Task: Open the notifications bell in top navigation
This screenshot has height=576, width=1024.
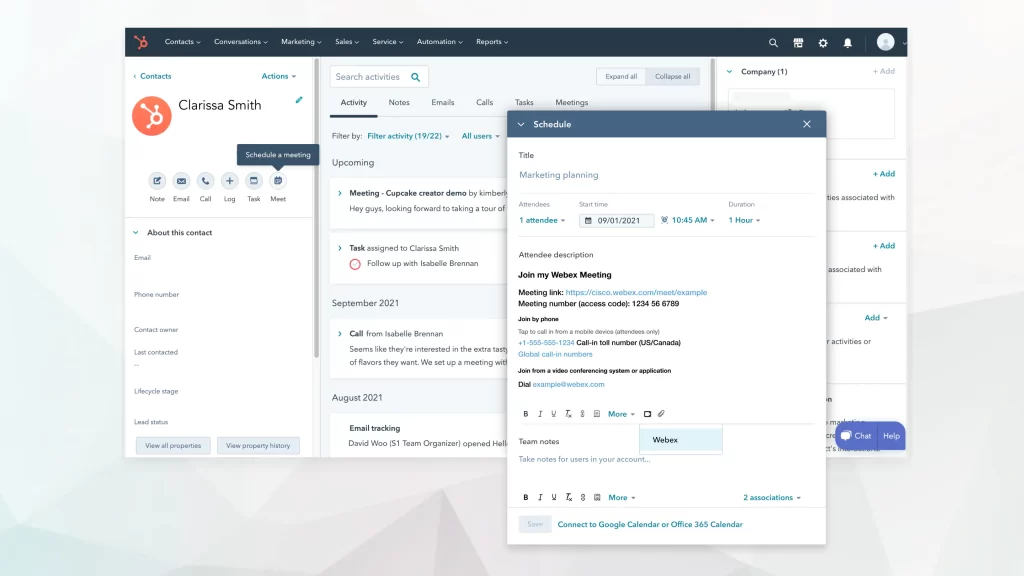Action: coord(848,43)
